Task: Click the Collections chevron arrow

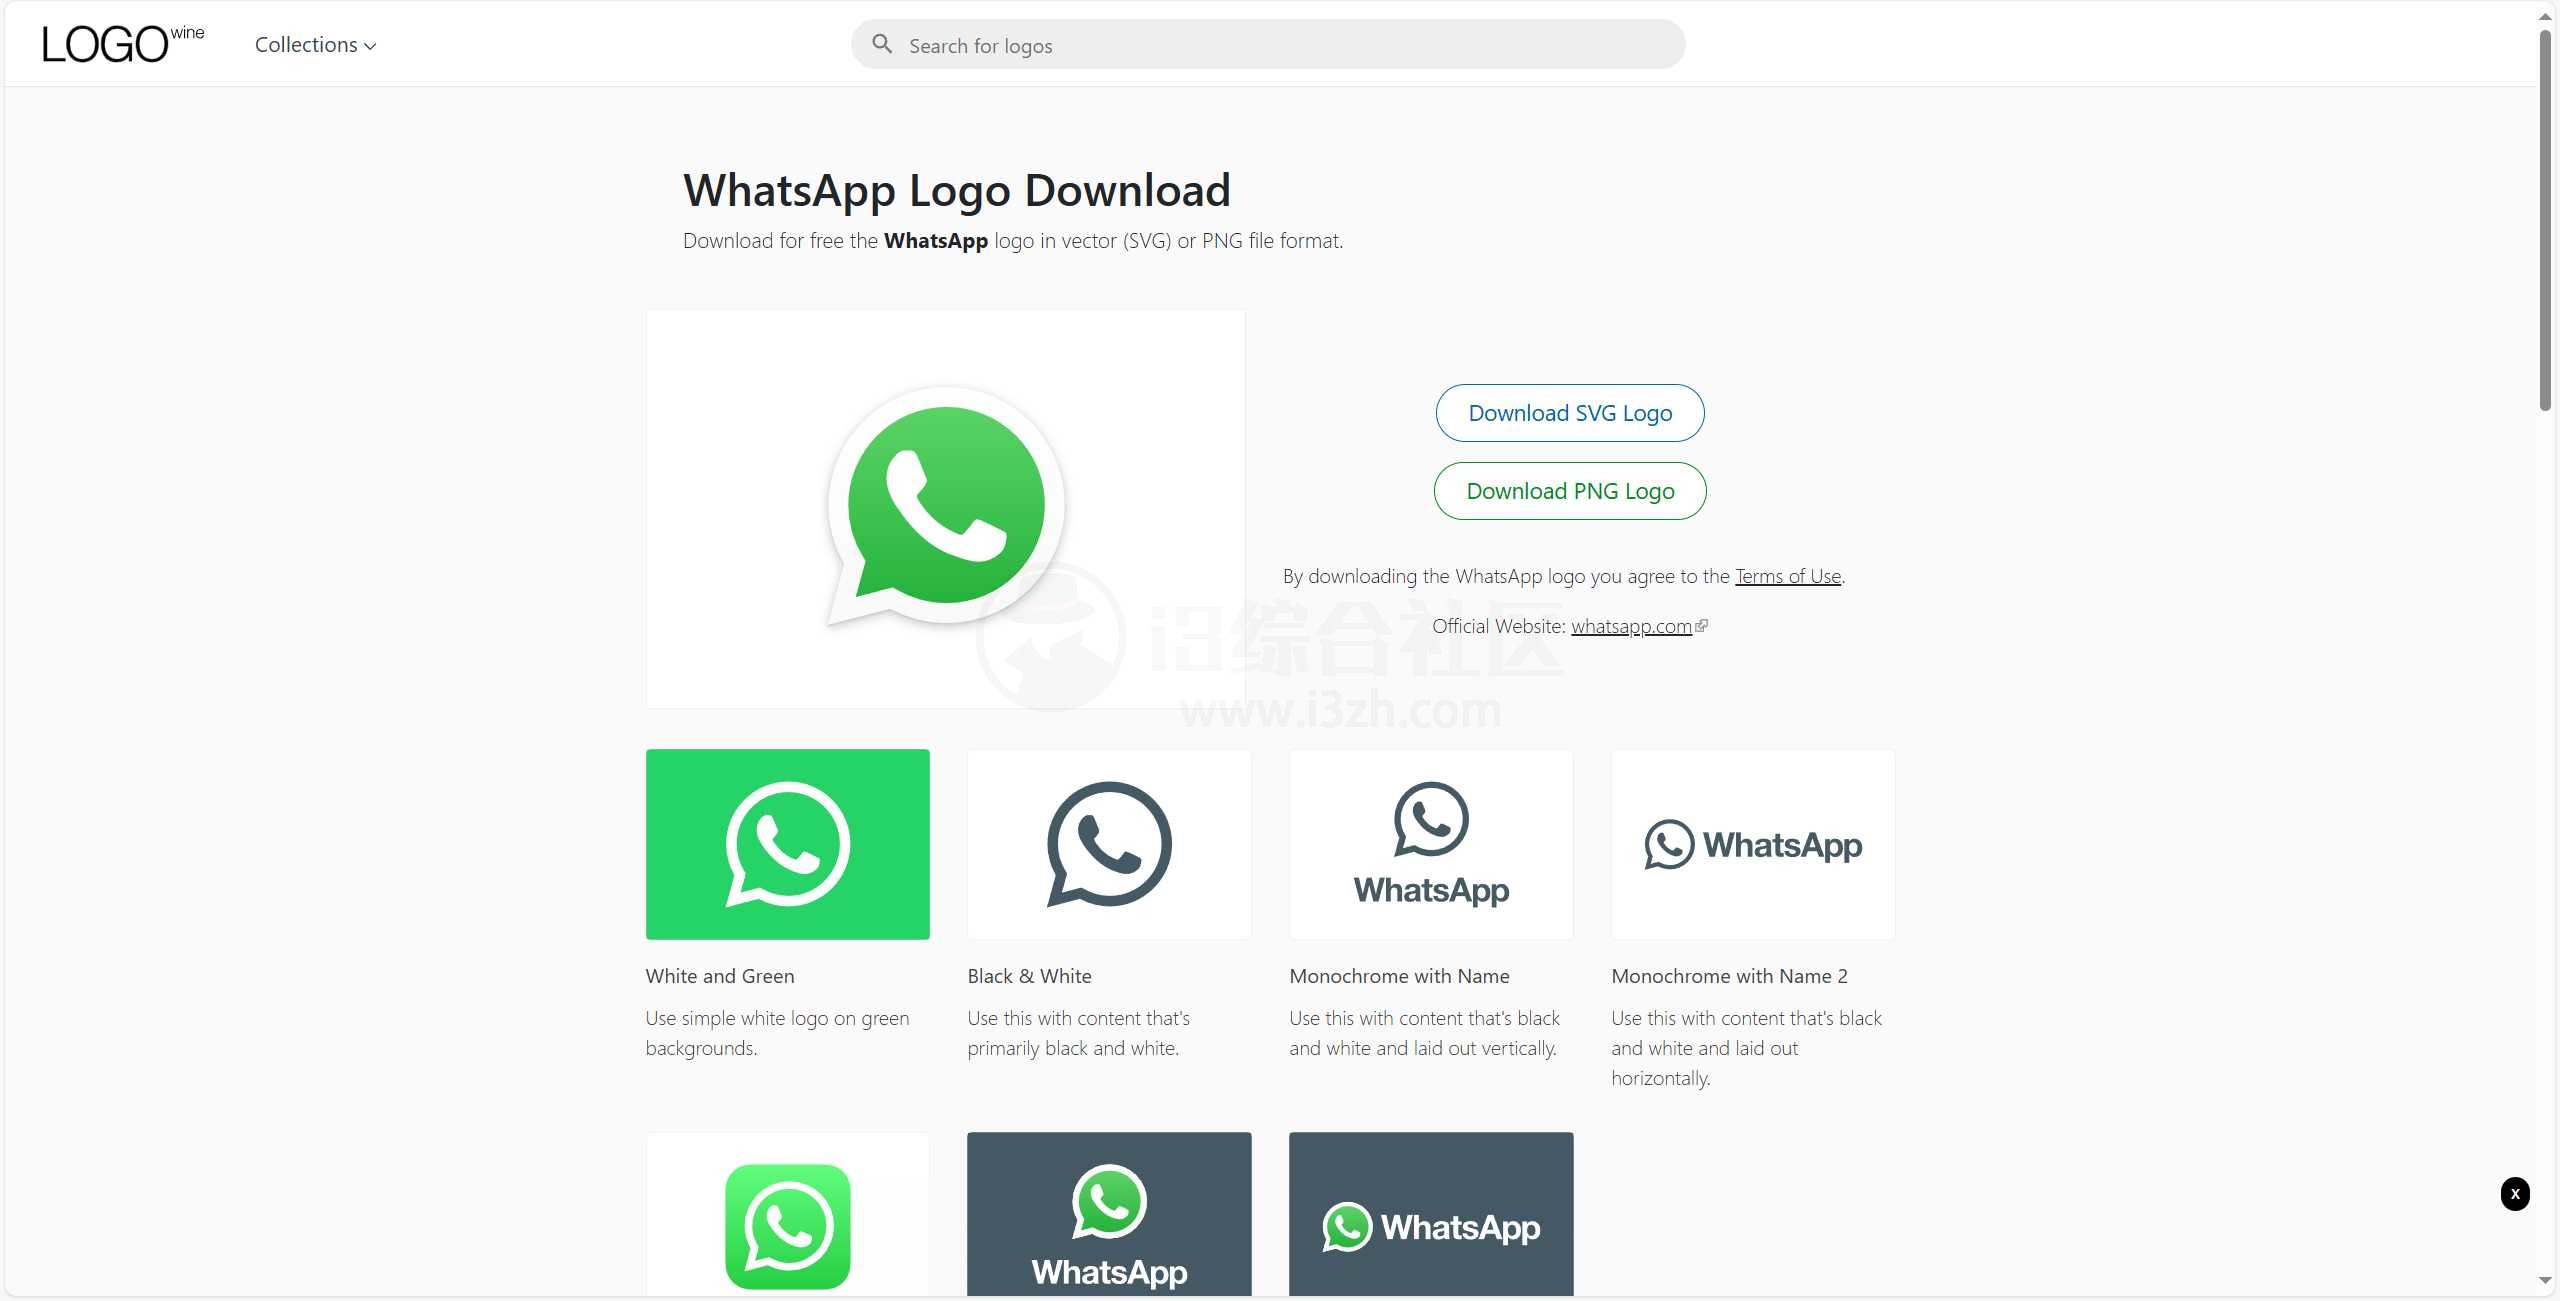Action: pos(370,43)
